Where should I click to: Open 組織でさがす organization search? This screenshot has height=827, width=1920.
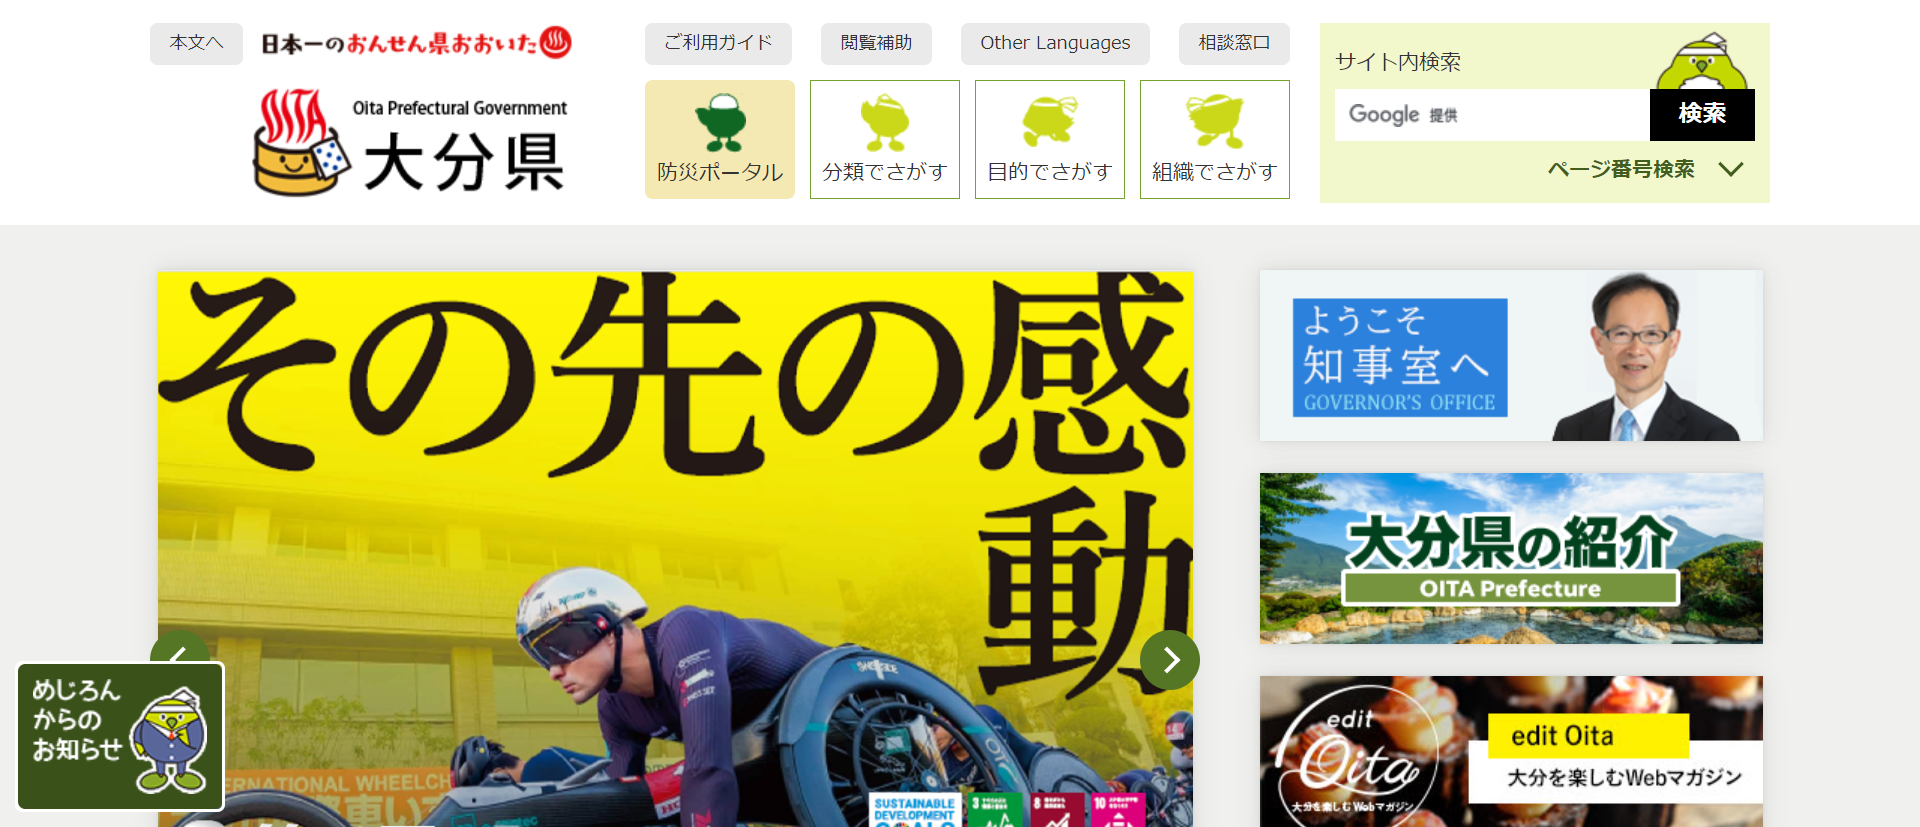coord(1215,139)
